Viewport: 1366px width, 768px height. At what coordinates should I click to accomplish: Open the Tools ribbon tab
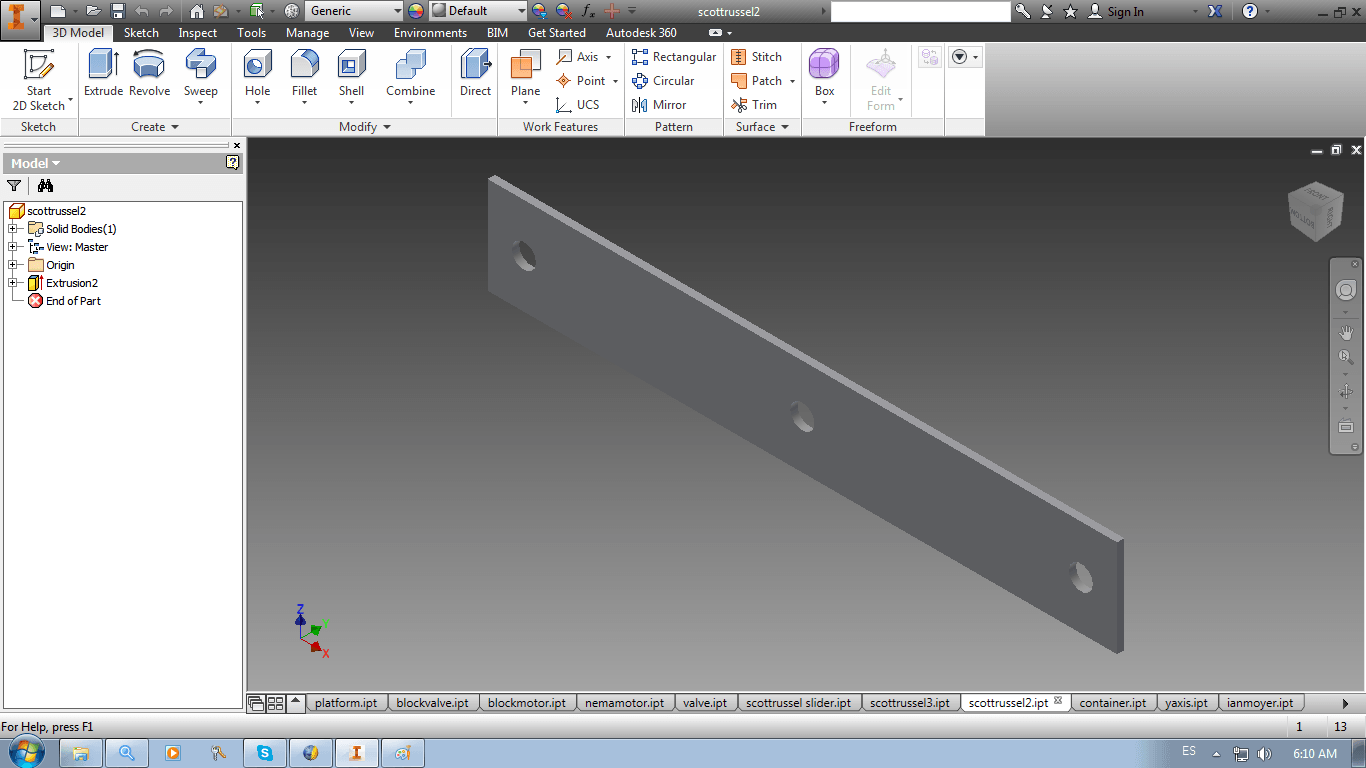251,33
